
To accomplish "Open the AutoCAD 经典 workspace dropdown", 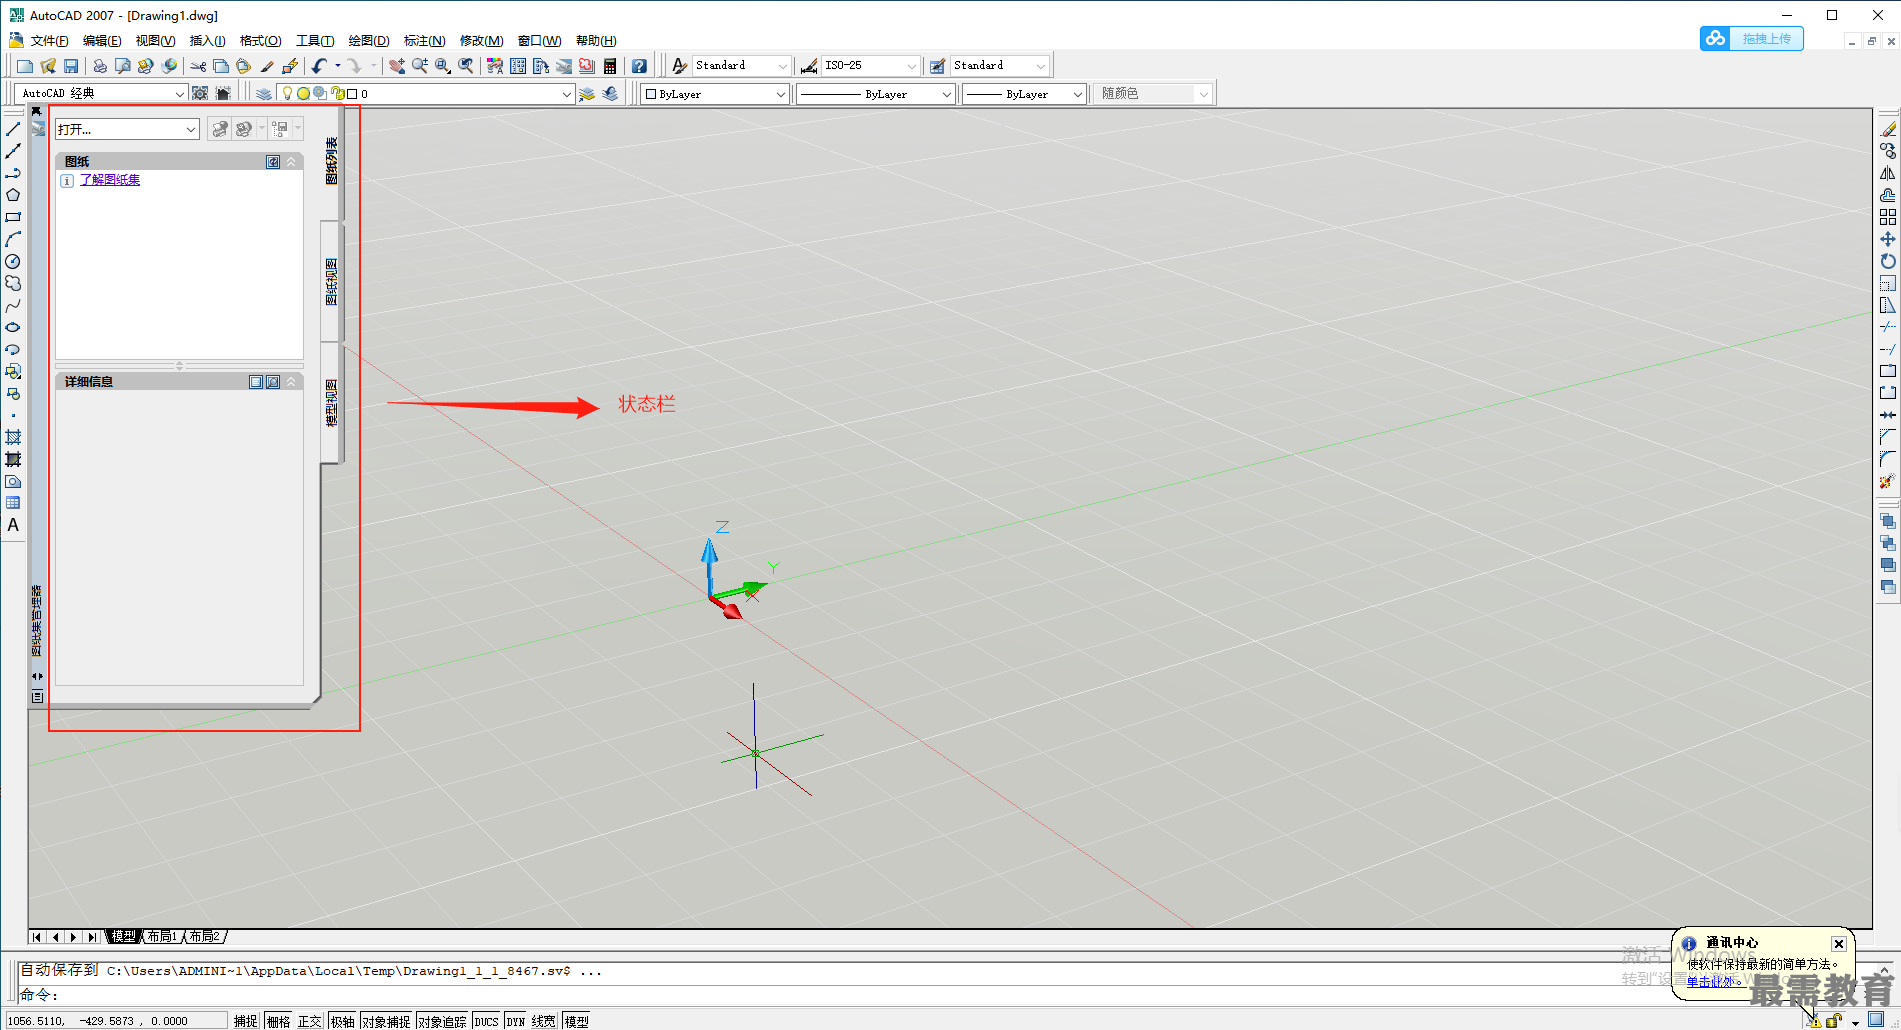I will 102,93.
